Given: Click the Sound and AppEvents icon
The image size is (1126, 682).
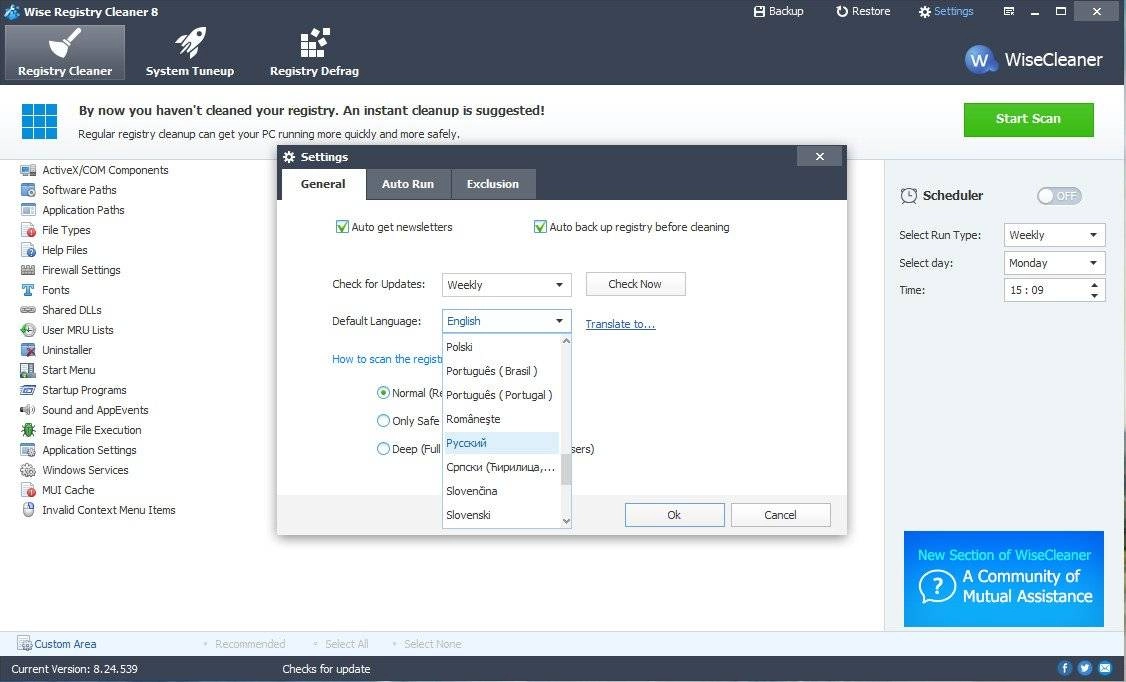Looking at the screenshot, I should click(x=28, y=410).
